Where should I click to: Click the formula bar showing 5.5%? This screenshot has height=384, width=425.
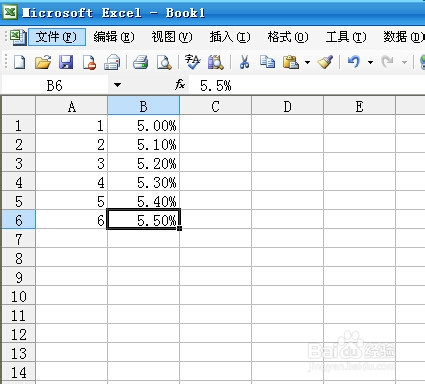tap(307, 85)
